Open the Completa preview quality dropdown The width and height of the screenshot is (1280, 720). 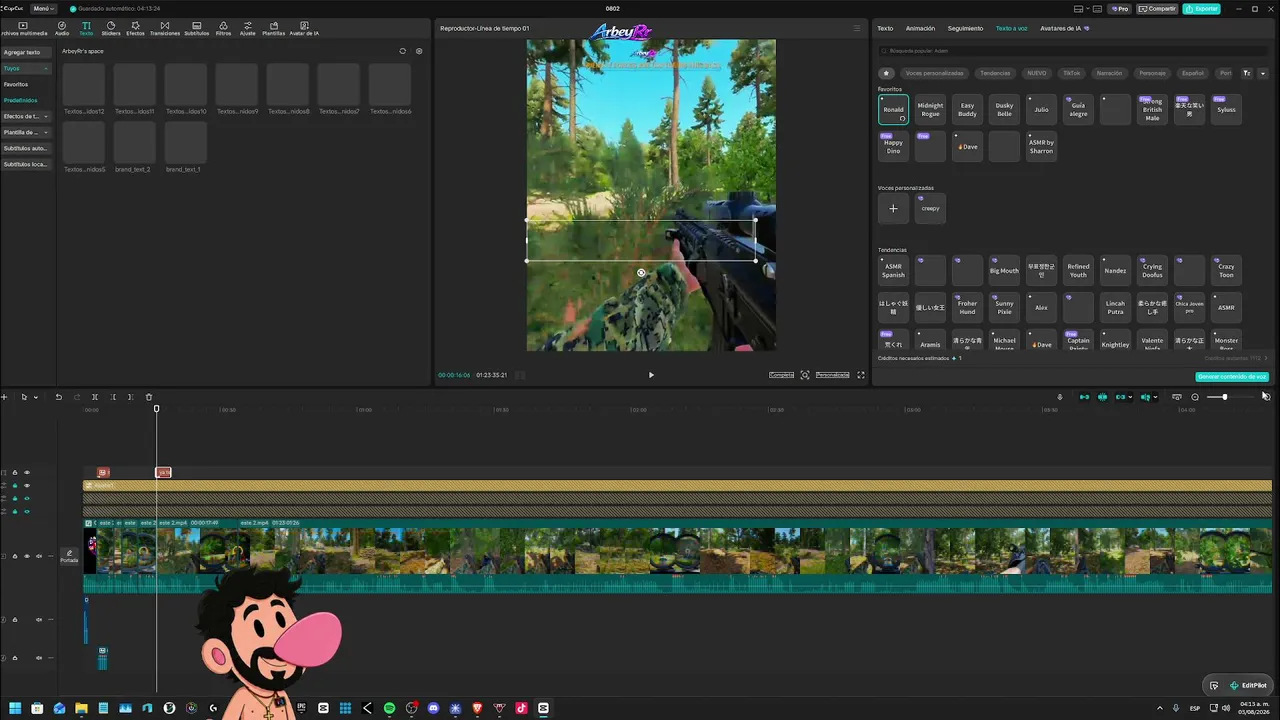pyautogui.click(x=781, y=375)
